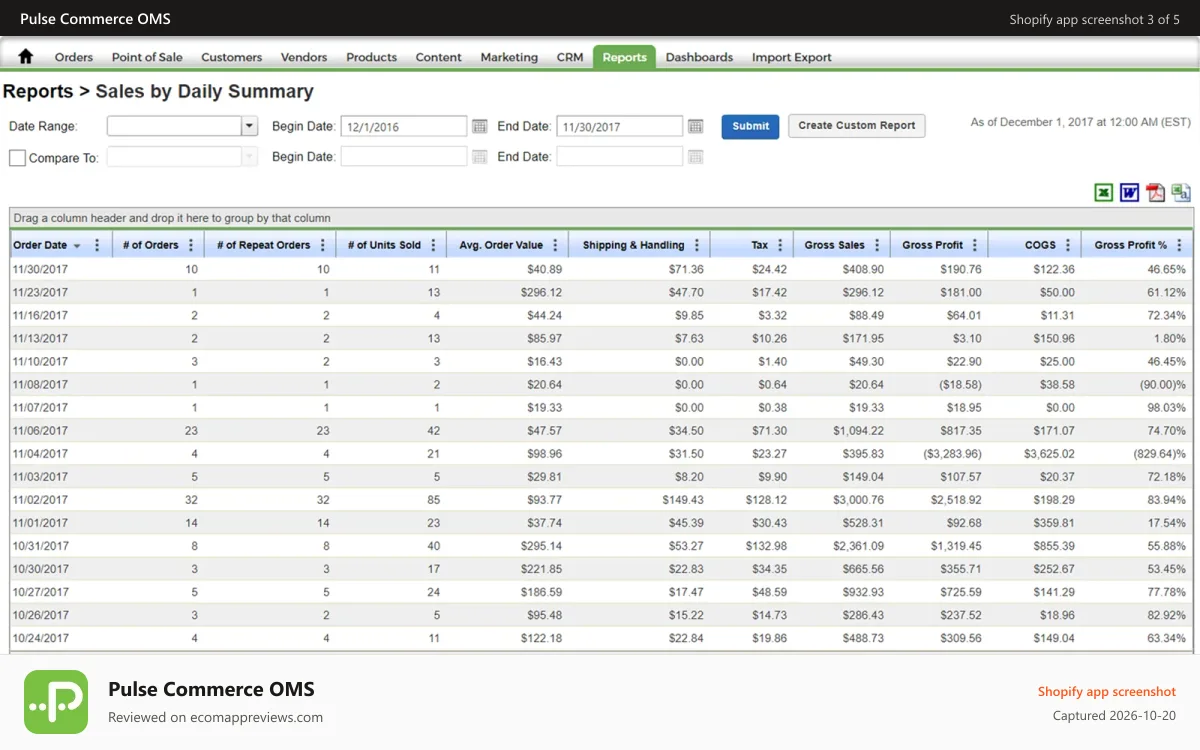Viewport: 1200px width, 750px height.
Task: Expand the Compare To range dropdown
Action: point(250,157)
